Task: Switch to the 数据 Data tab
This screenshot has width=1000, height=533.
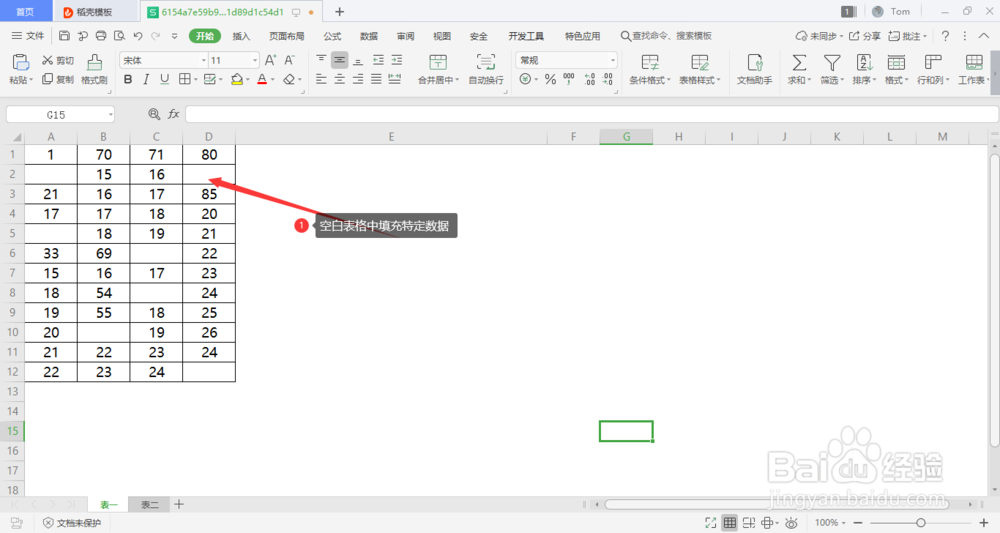Action: pyautogui.click(x=369, y=36)
